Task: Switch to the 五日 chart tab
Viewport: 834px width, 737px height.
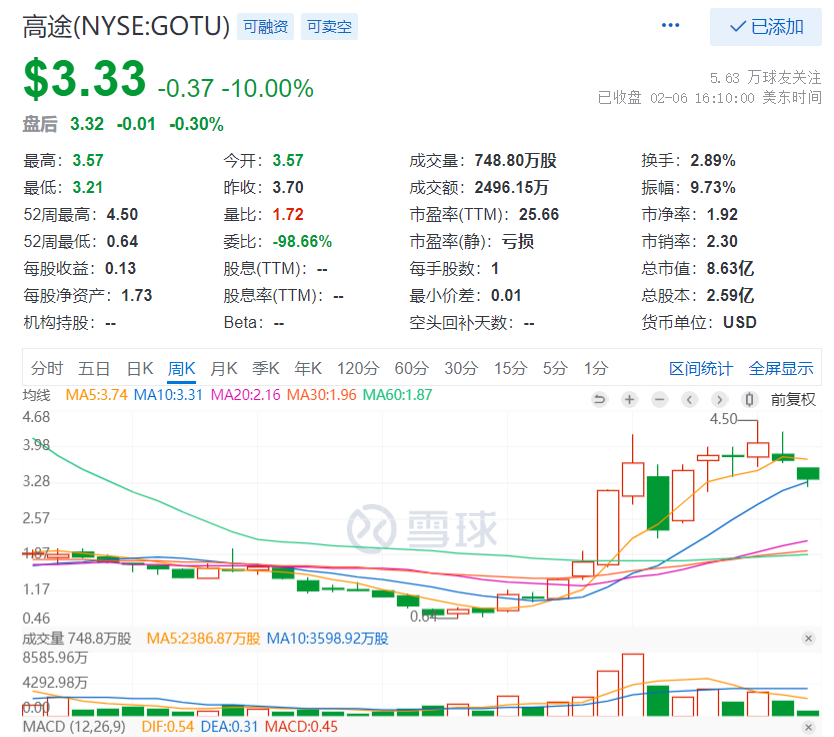Action: click(x=94, y=368)
